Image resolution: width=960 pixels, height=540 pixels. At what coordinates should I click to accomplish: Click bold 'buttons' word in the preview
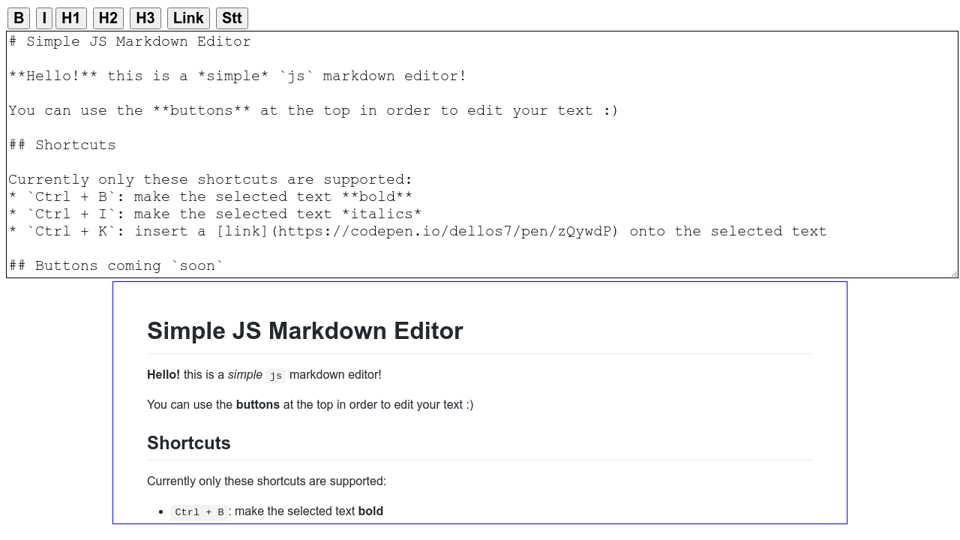(257, 405)
